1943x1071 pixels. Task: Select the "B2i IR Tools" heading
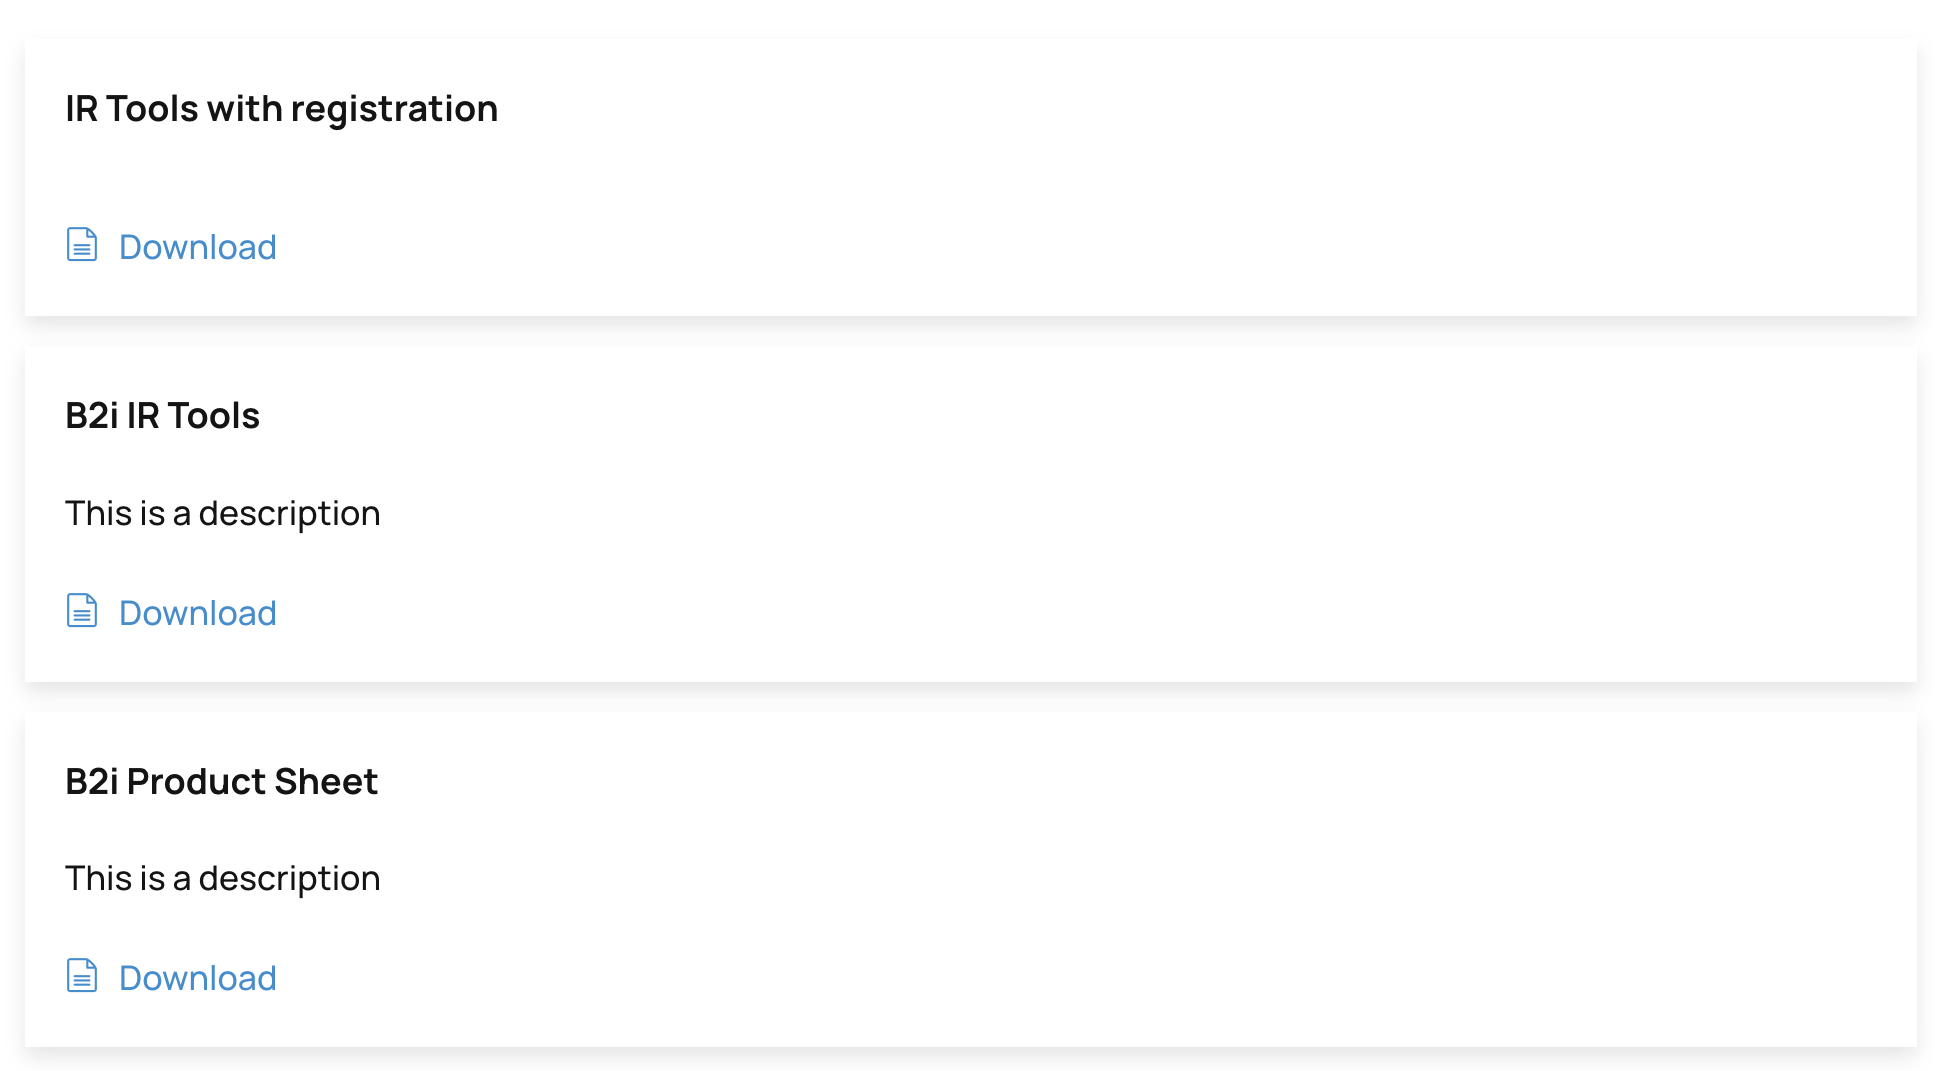[162, 416]
